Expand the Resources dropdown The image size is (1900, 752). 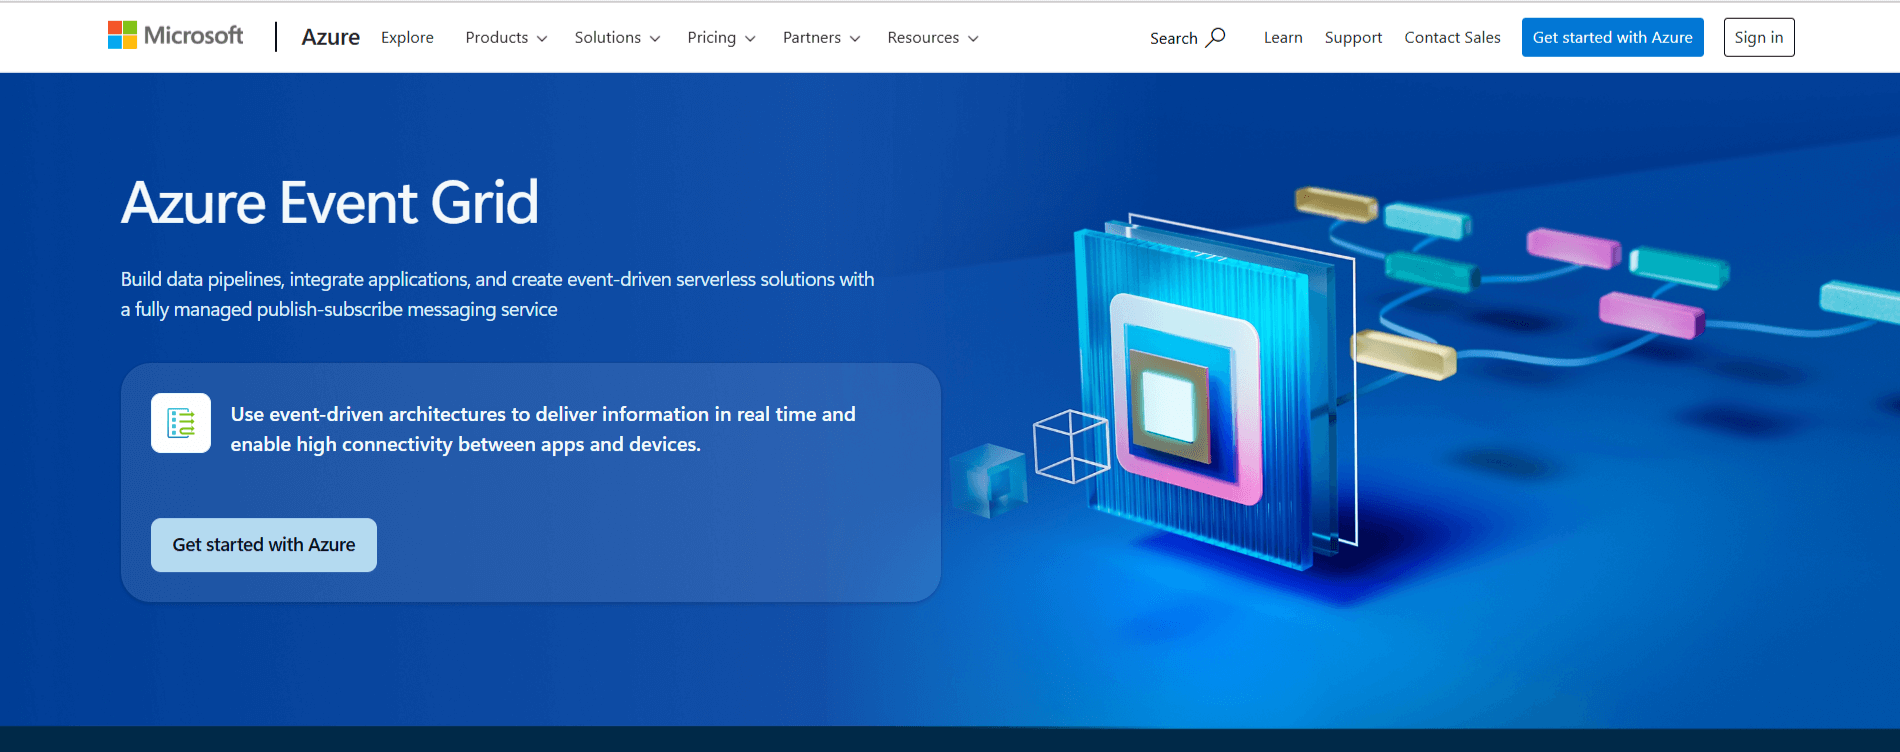point(933,37)
